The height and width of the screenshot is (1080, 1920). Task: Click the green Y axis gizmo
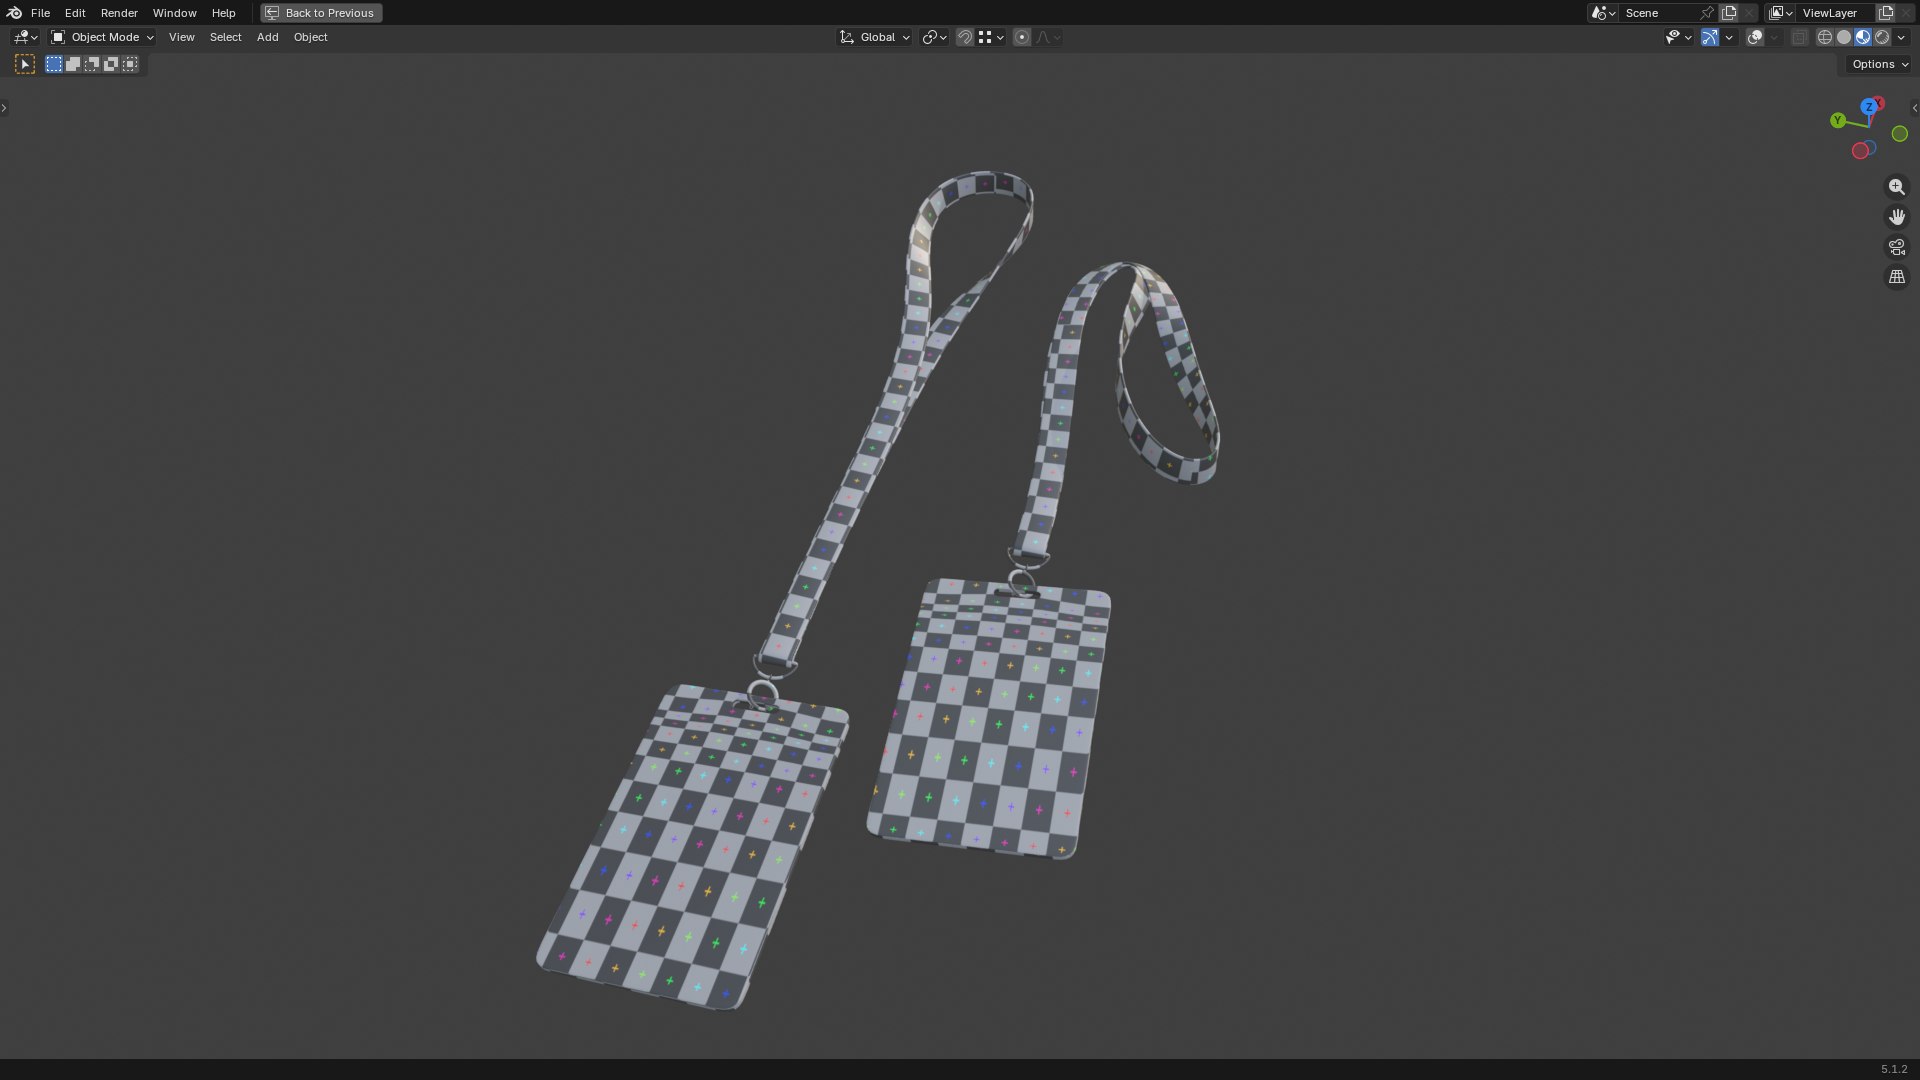(1837, 120)
